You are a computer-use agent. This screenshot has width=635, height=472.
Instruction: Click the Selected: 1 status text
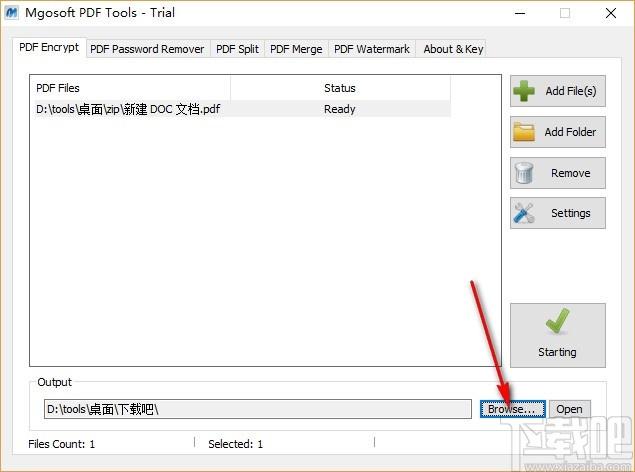pyautogui.click(x=236, y=444)
